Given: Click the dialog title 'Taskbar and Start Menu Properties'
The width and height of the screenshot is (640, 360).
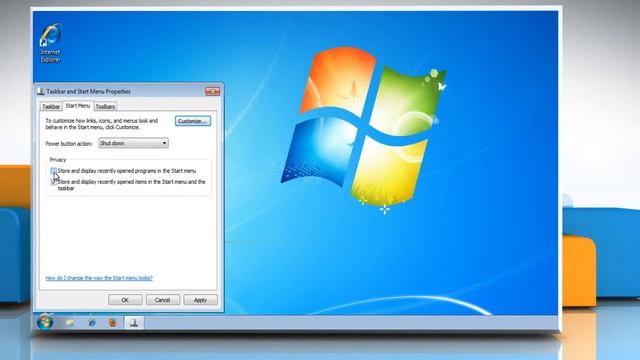Looking at the screenshot, I should [89, 91].
